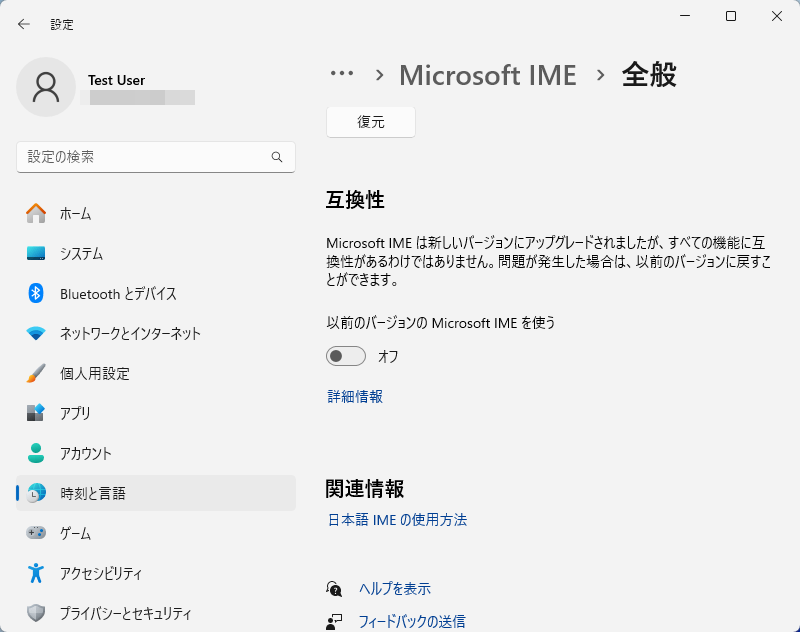Click the search magnifier icon
The width and height of the screenshot is (800, 632).
276,157
